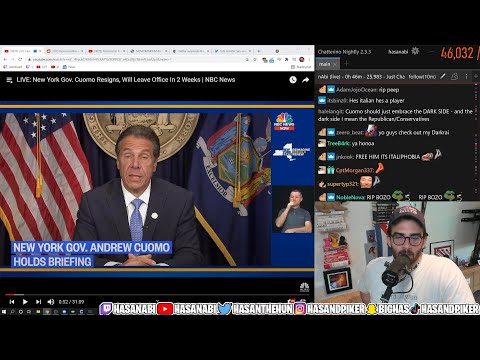Open Watch Later clock icon on video
The height and width of the screenshot is (360, 480).
293,80
